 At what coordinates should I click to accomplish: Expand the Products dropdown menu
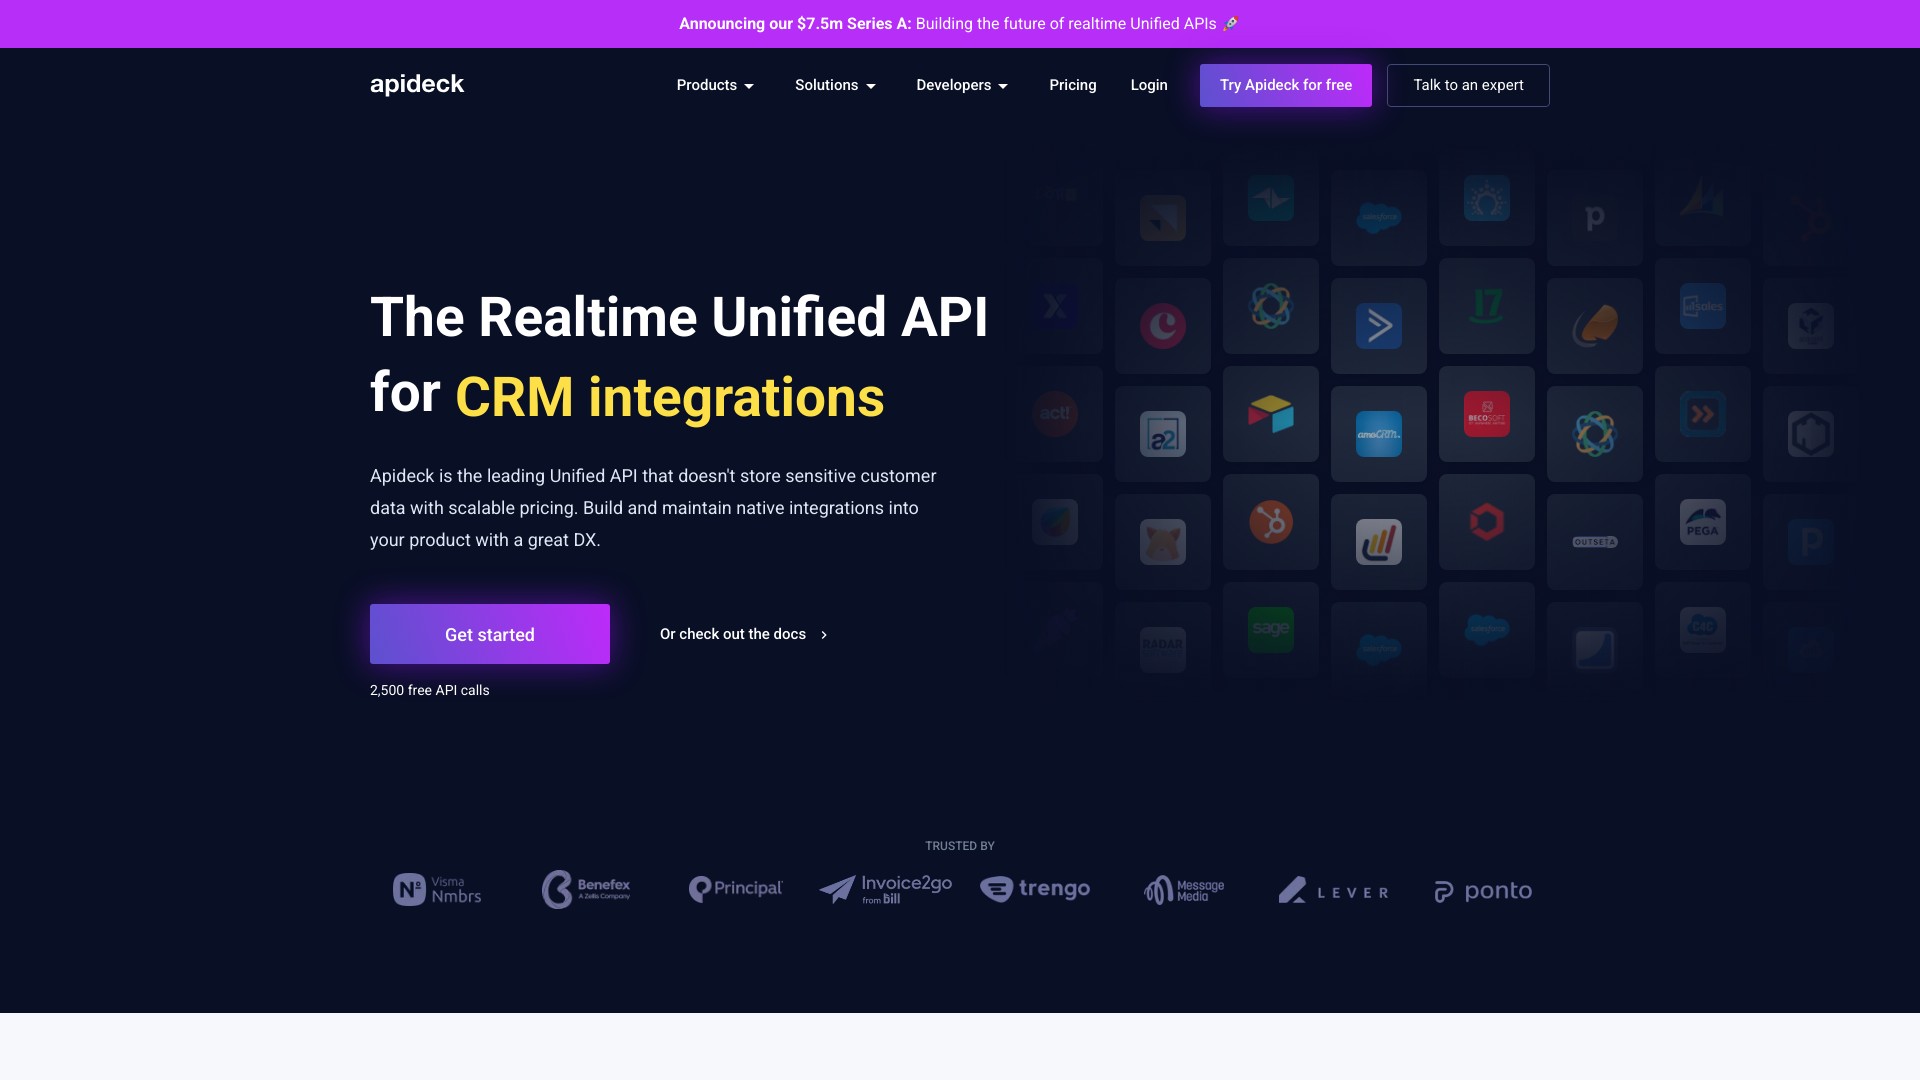pyautogui.click(x=715, y=85)
